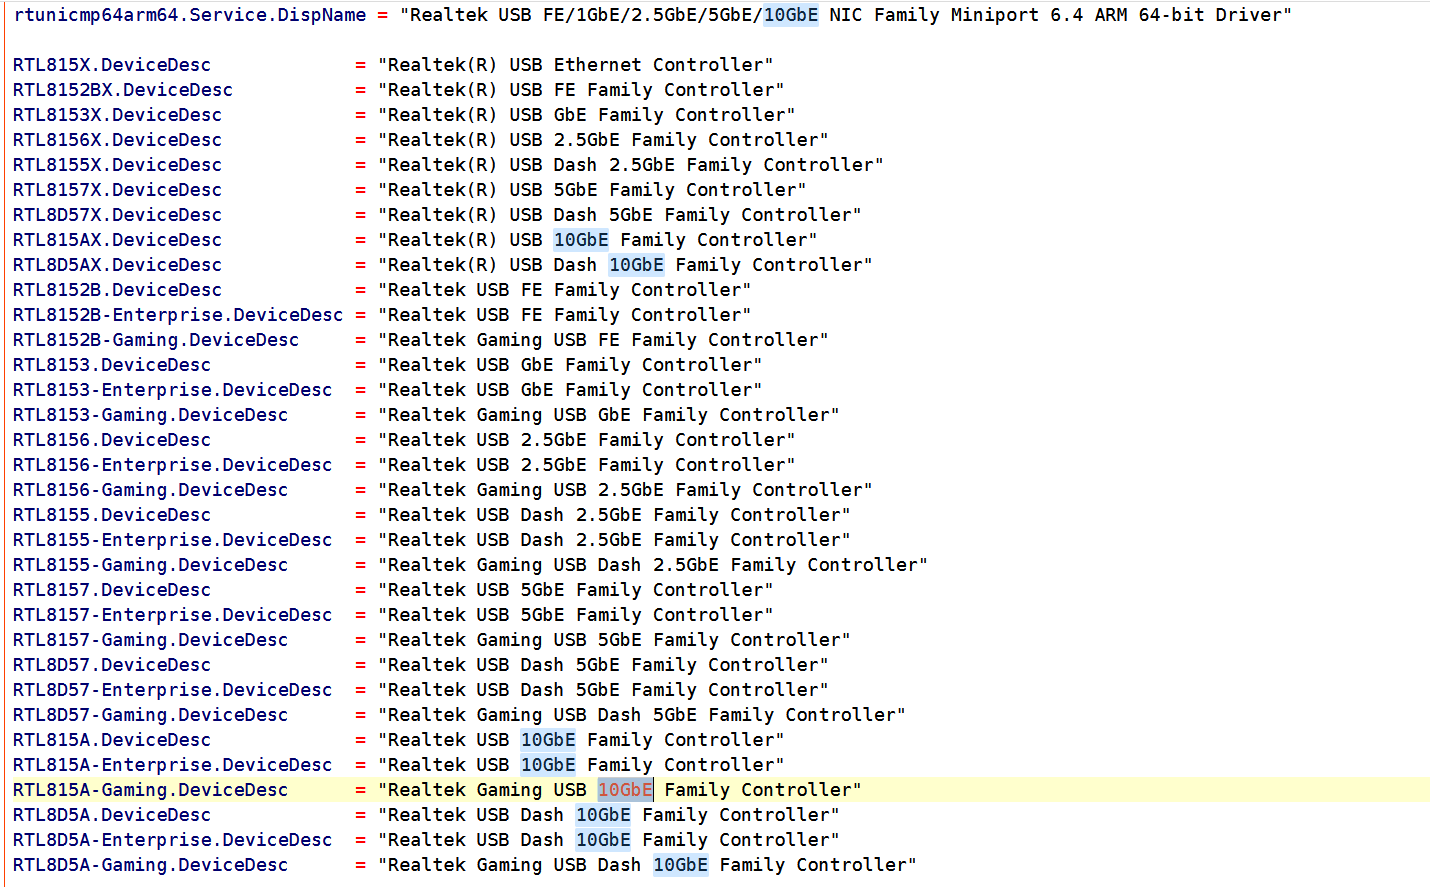Click the RTL8152B-Gaming.DeviceDesc key
The height and width of the screenshot is (887, 1430).
click(156, 340)
